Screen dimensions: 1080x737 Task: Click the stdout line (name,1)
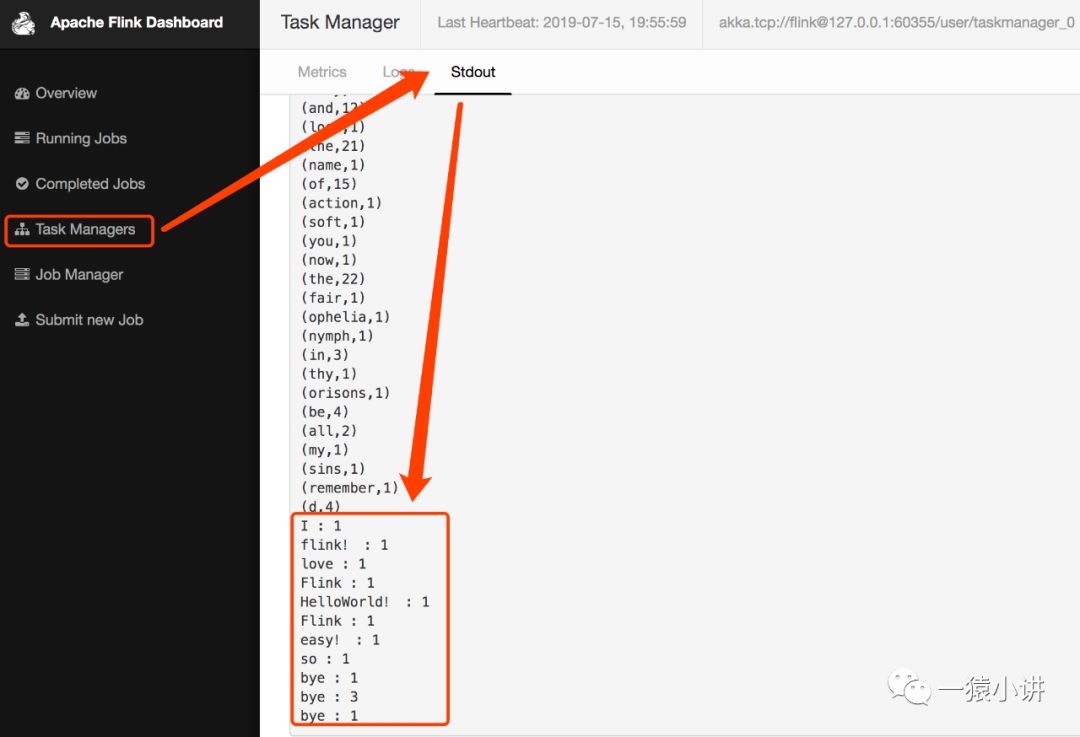click(333, 165)
